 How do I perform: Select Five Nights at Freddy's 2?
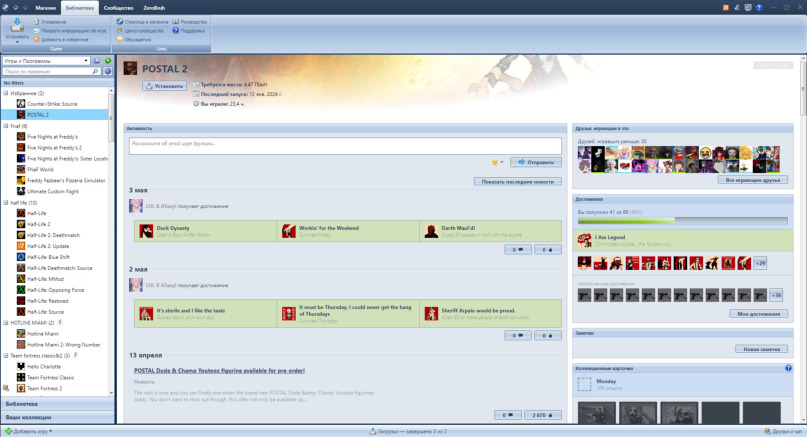[x=55, y=148]
